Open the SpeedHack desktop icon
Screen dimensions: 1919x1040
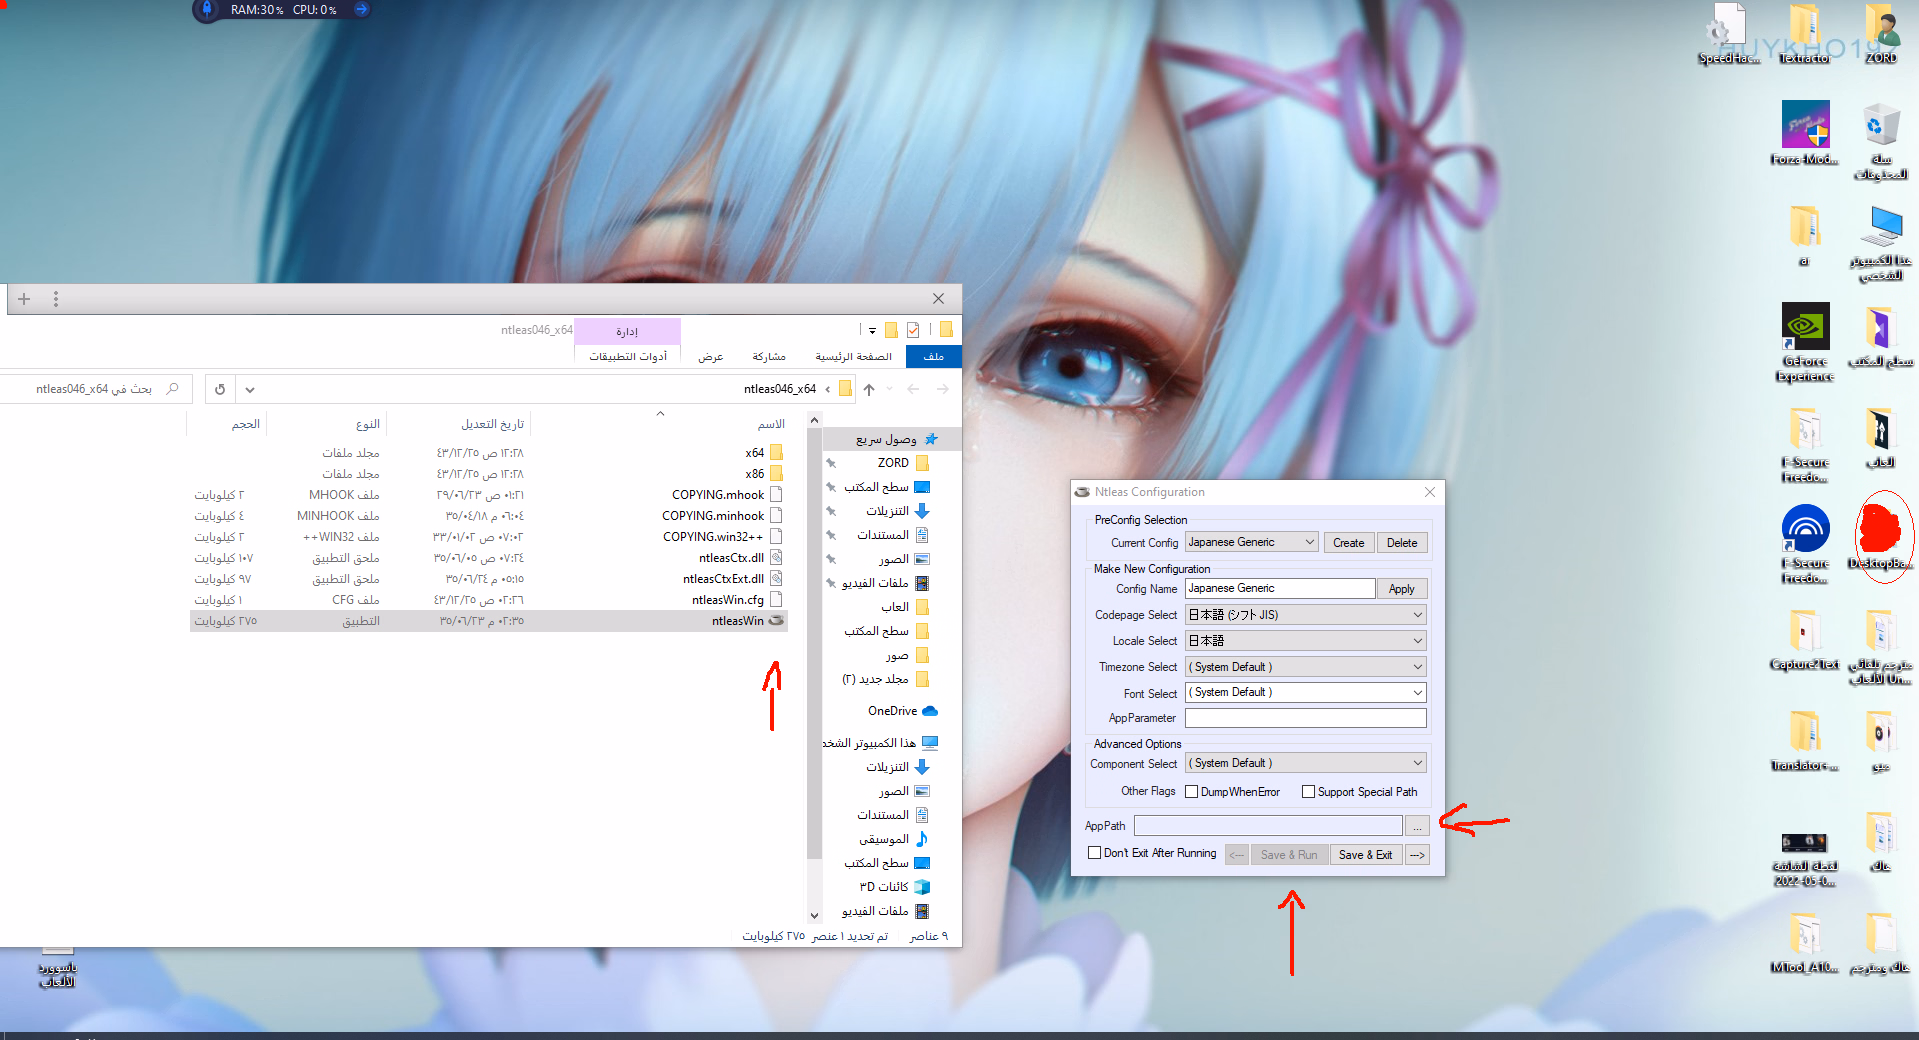[1728, 28]
